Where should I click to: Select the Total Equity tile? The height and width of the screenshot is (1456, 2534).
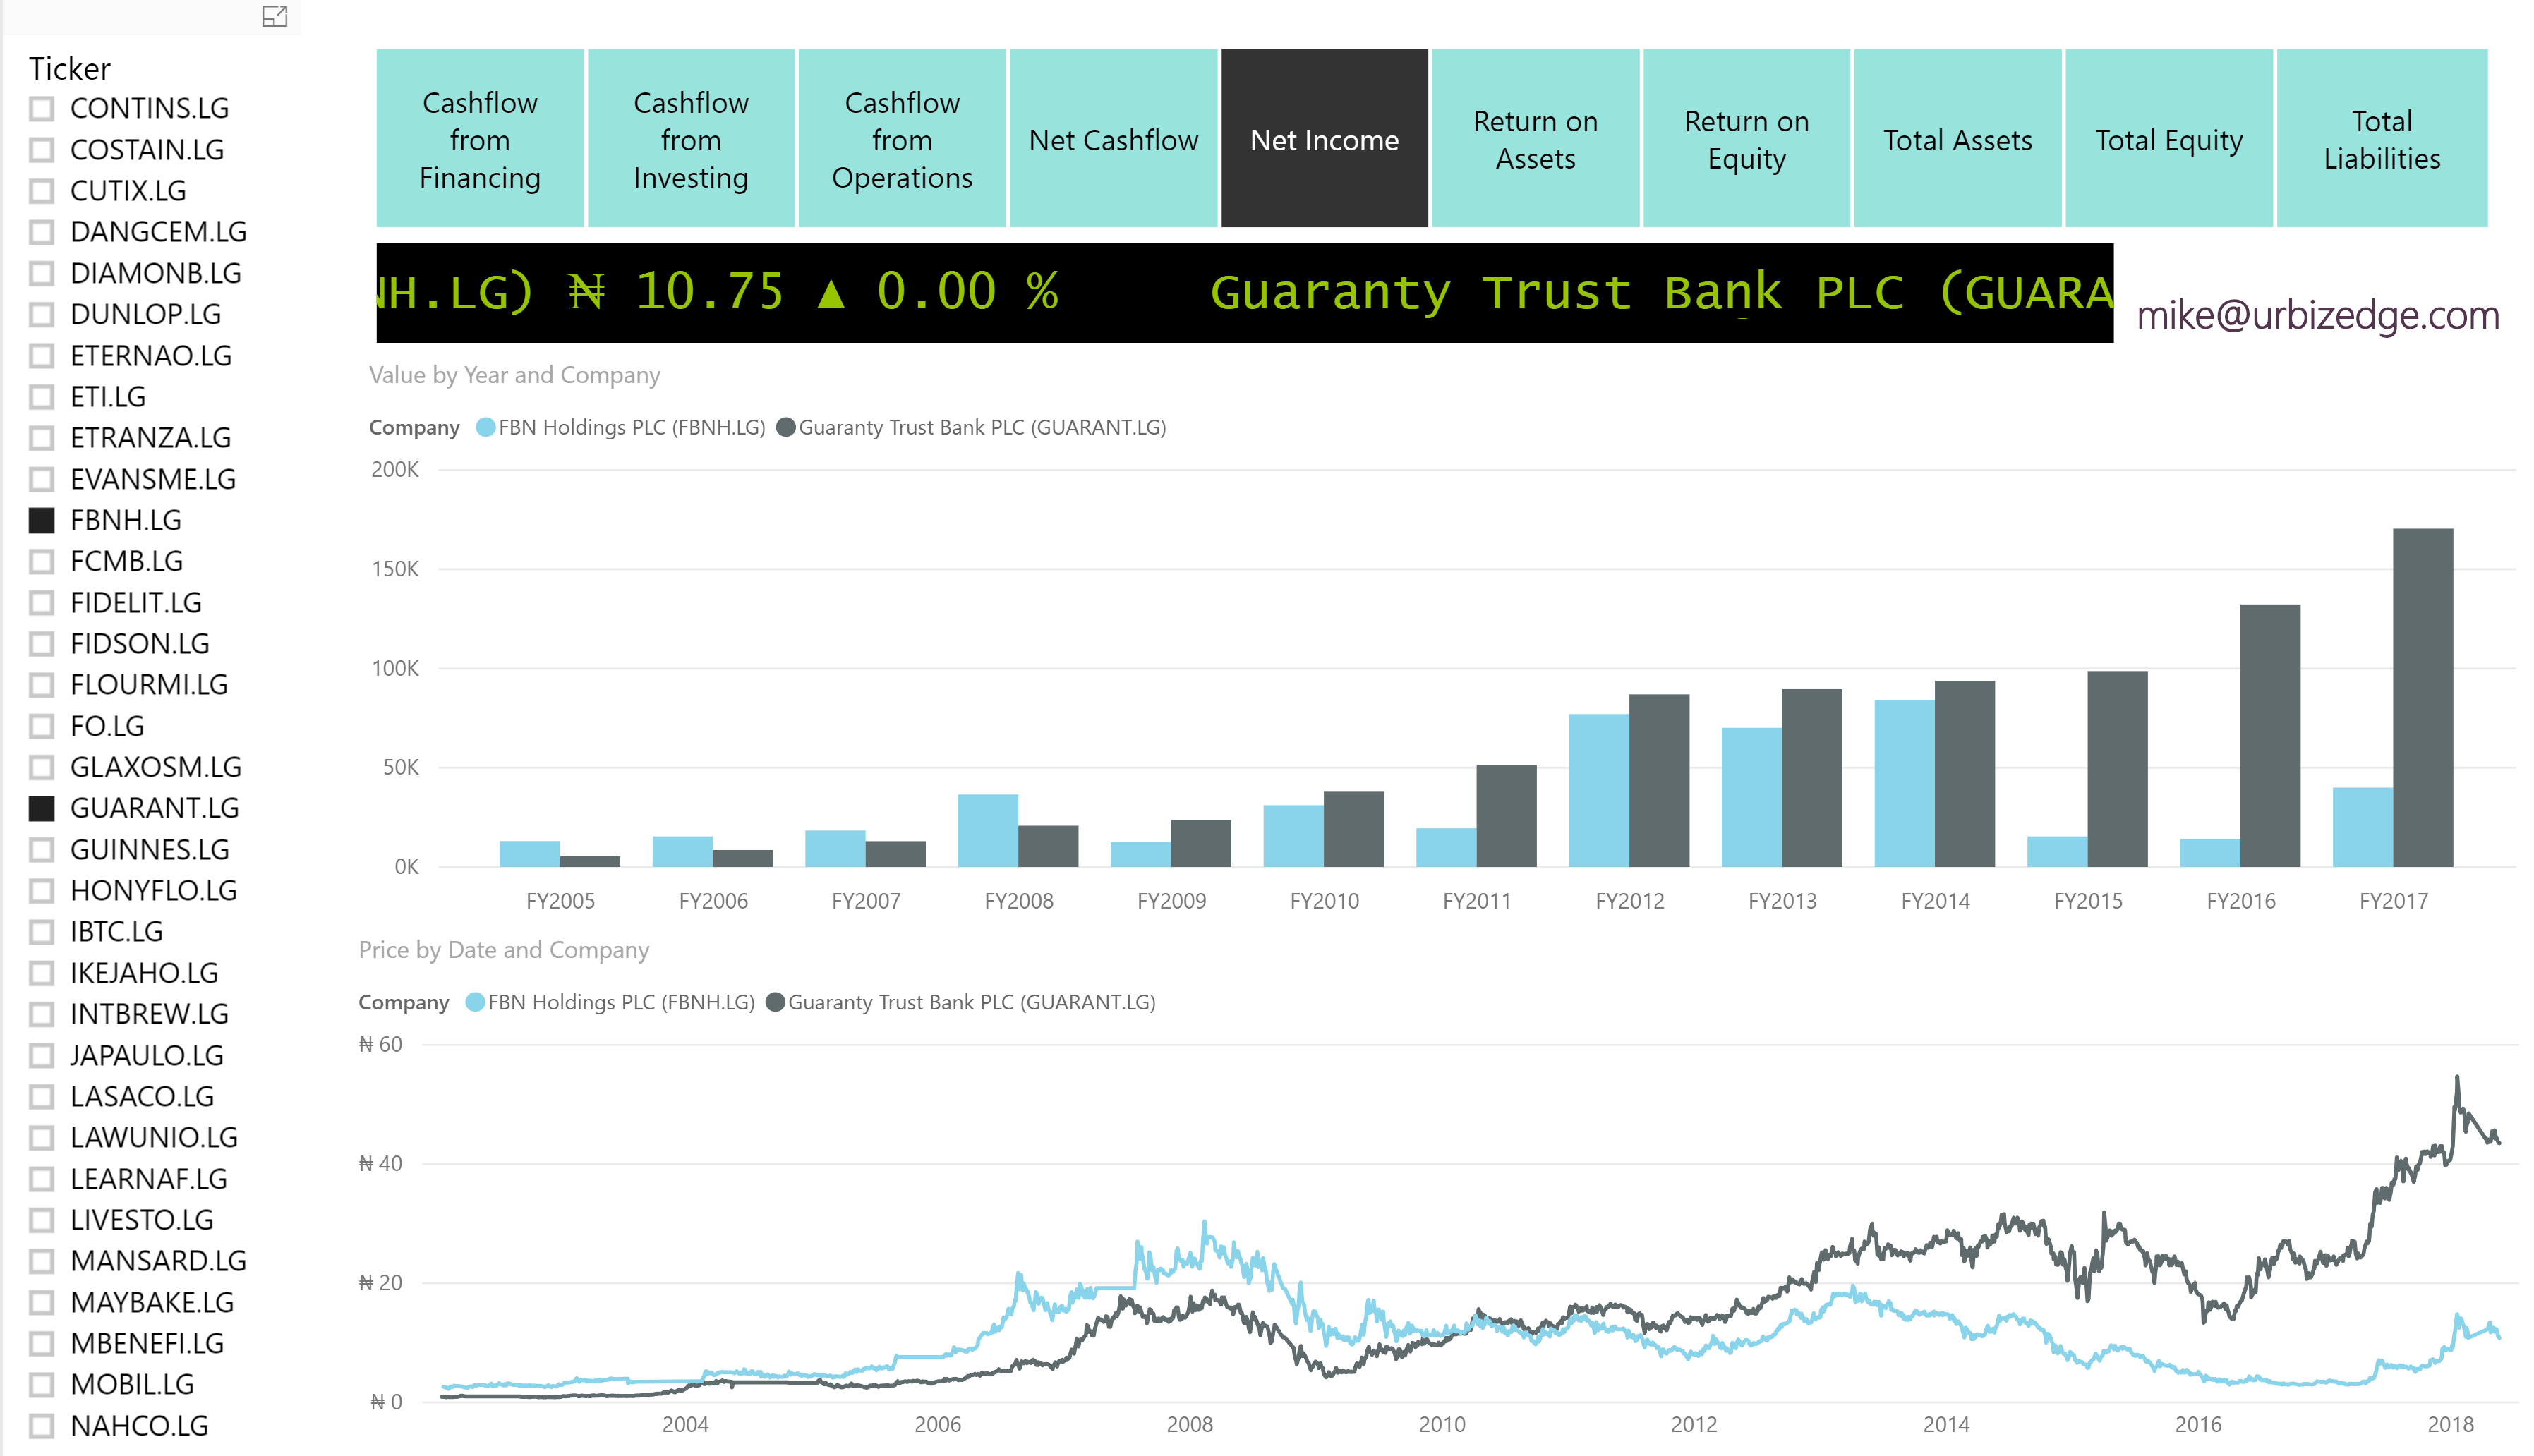[x=2168, y=139]
